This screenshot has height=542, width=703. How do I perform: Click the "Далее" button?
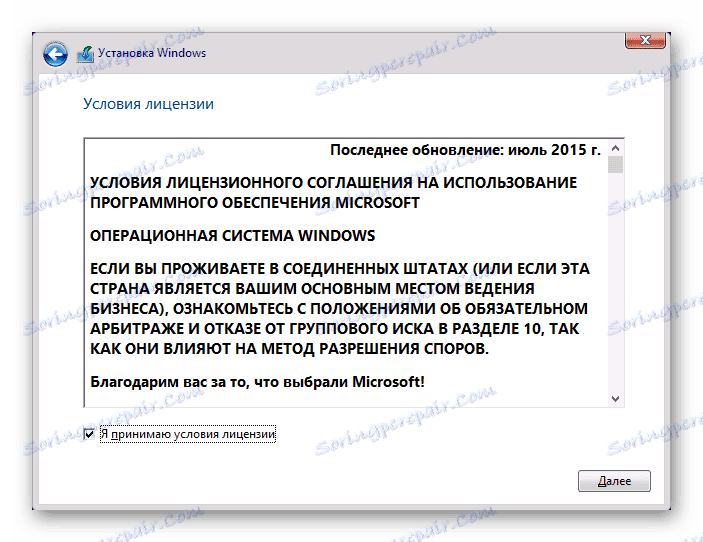point(614,481)
